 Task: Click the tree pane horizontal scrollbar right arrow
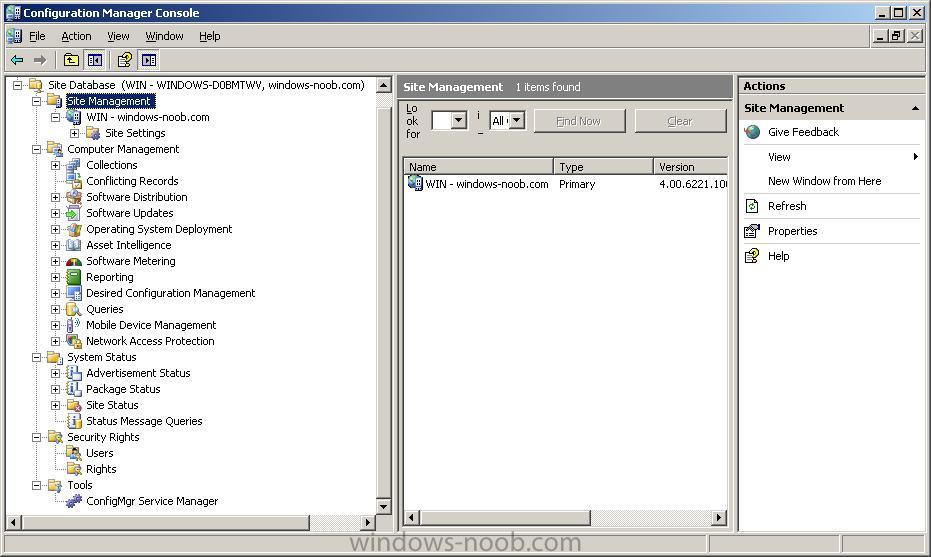tap(368, 523)
